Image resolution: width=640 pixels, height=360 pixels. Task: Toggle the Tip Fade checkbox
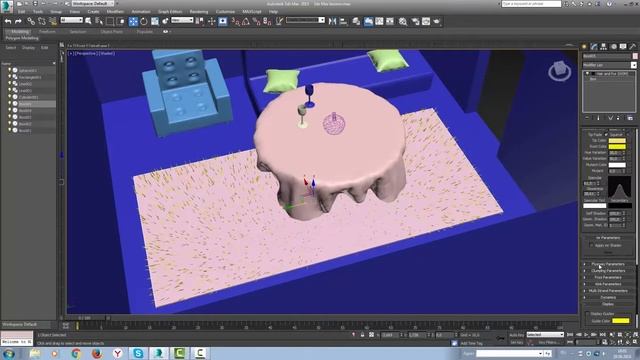pyautogui.click(x=606, y=134)
